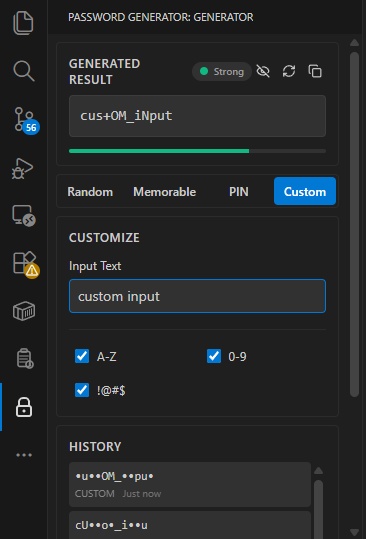Screen dimensions: 366x539
Task: Click the history list scroll up arrow
Action: tap(319, 470)
